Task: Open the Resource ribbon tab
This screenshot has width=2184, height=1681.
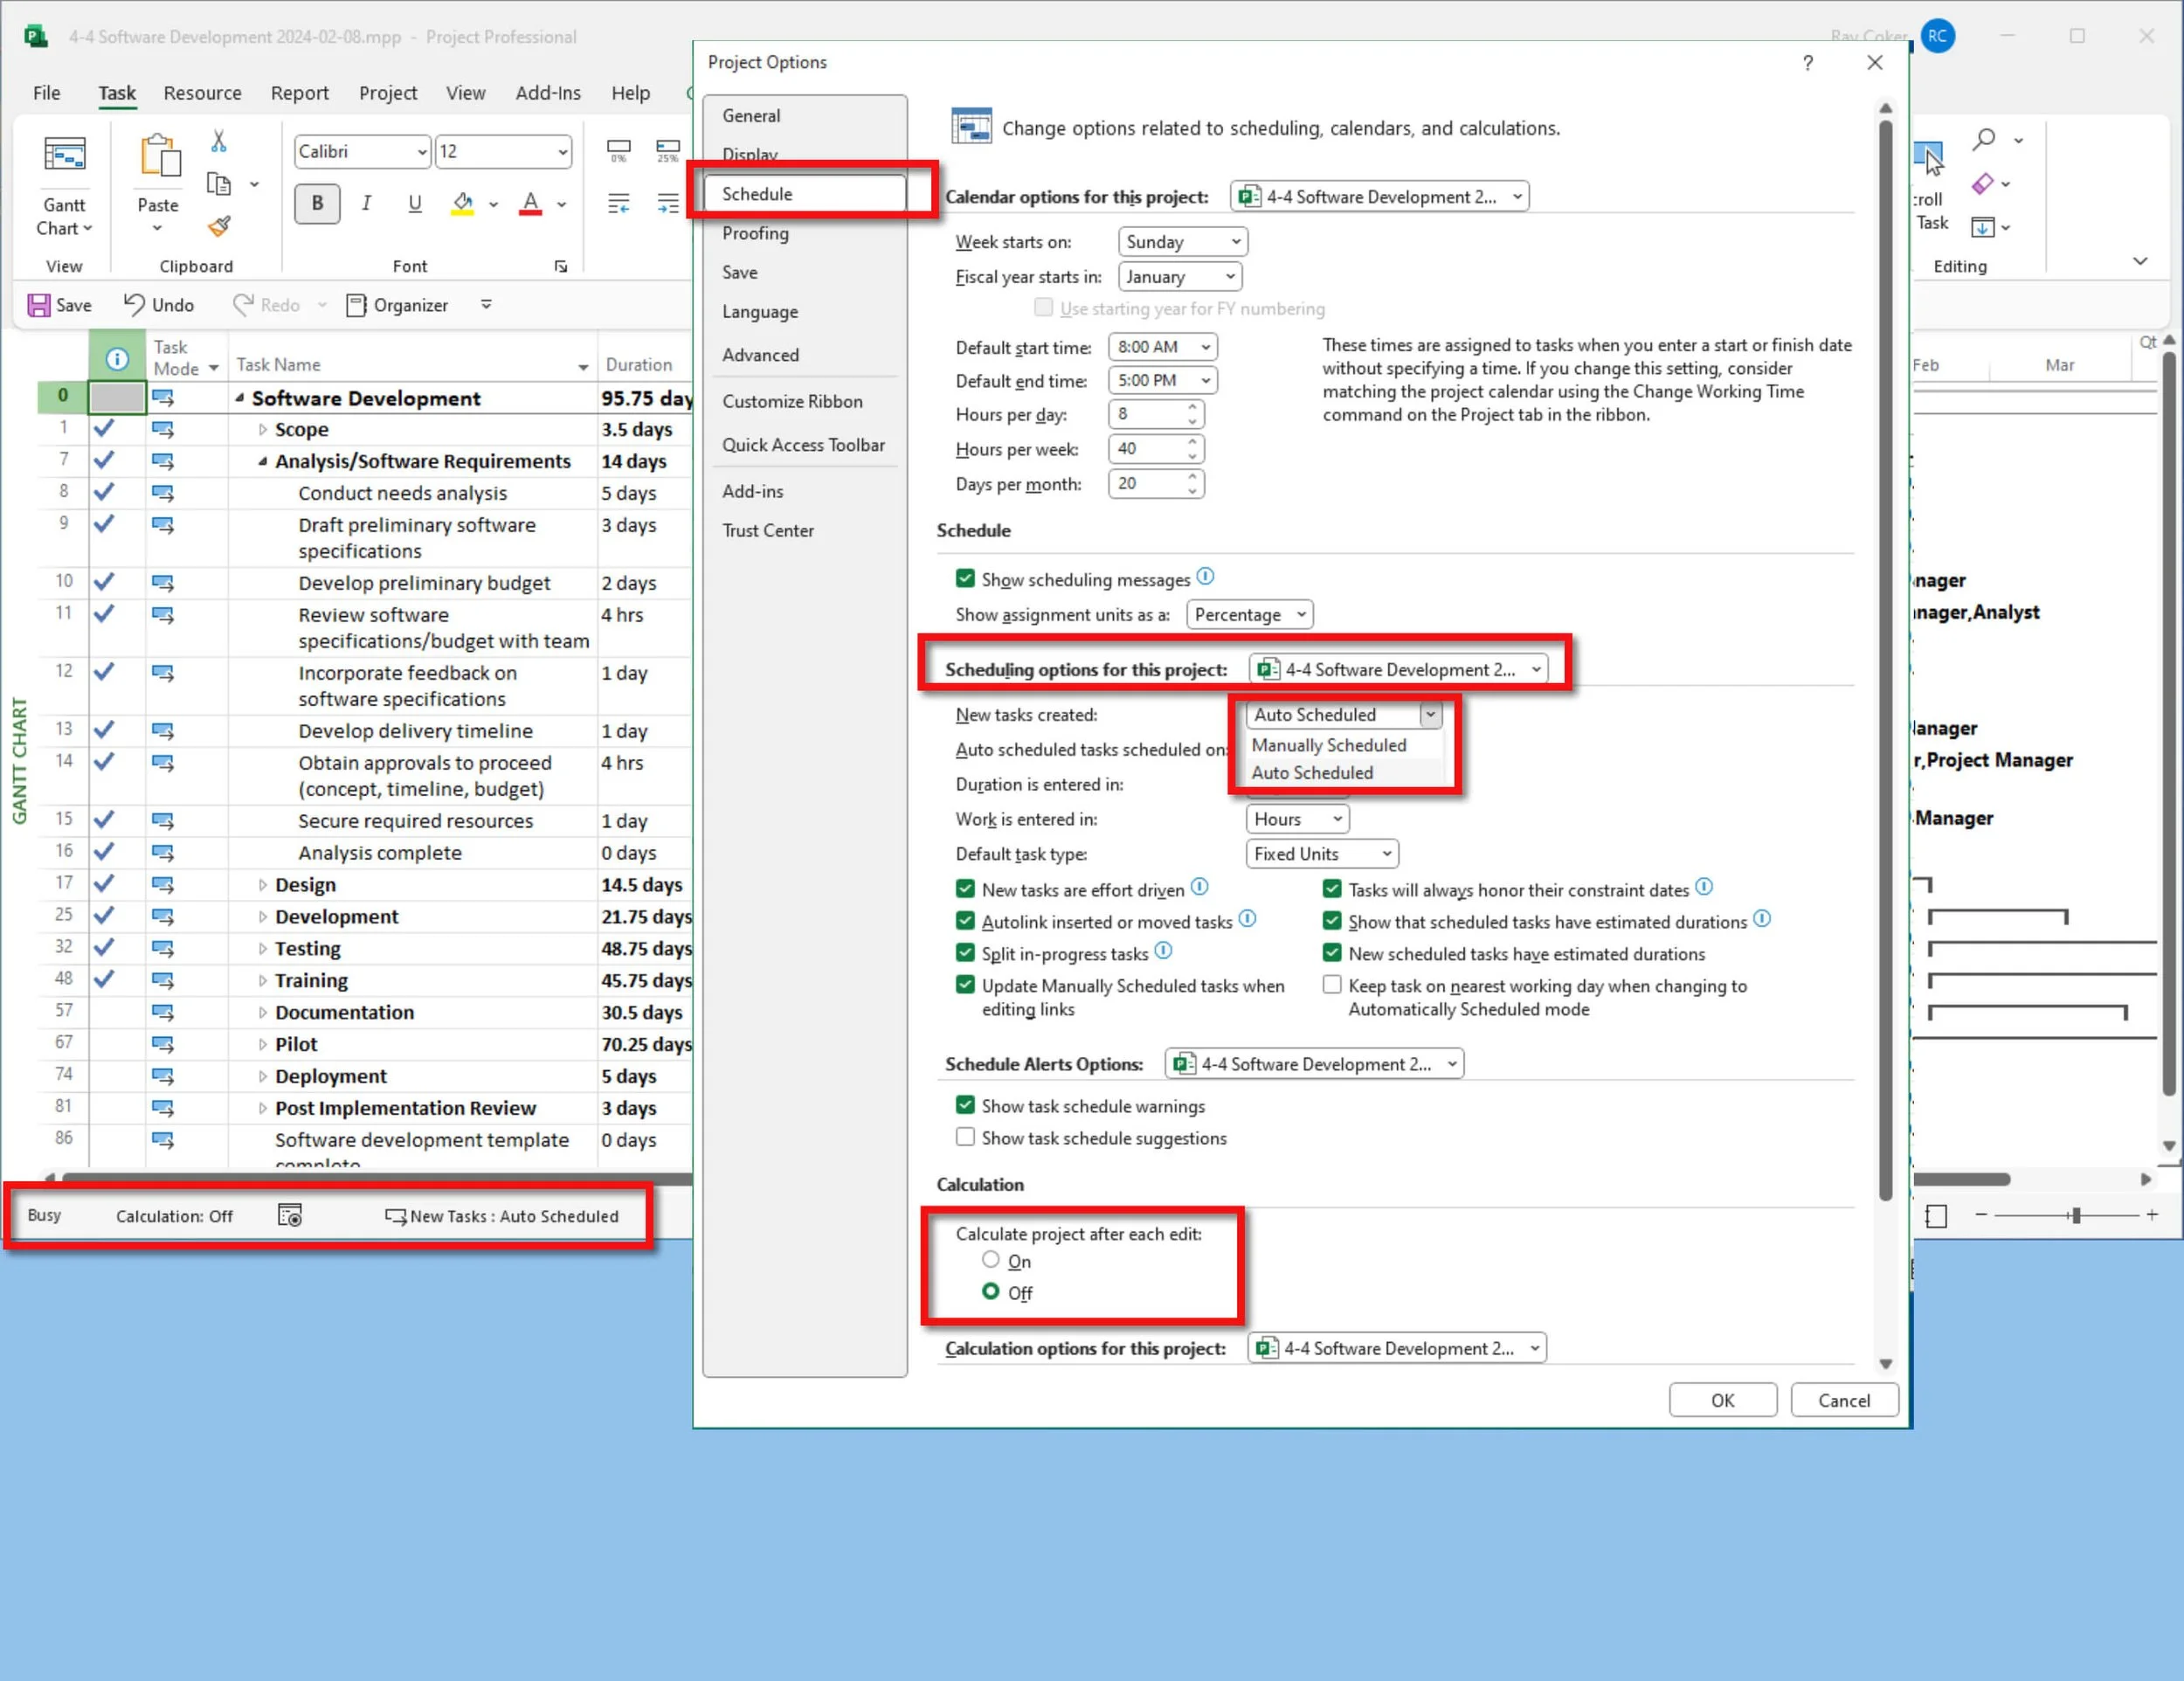Action: pyautogui.click(x=202, y=93)
